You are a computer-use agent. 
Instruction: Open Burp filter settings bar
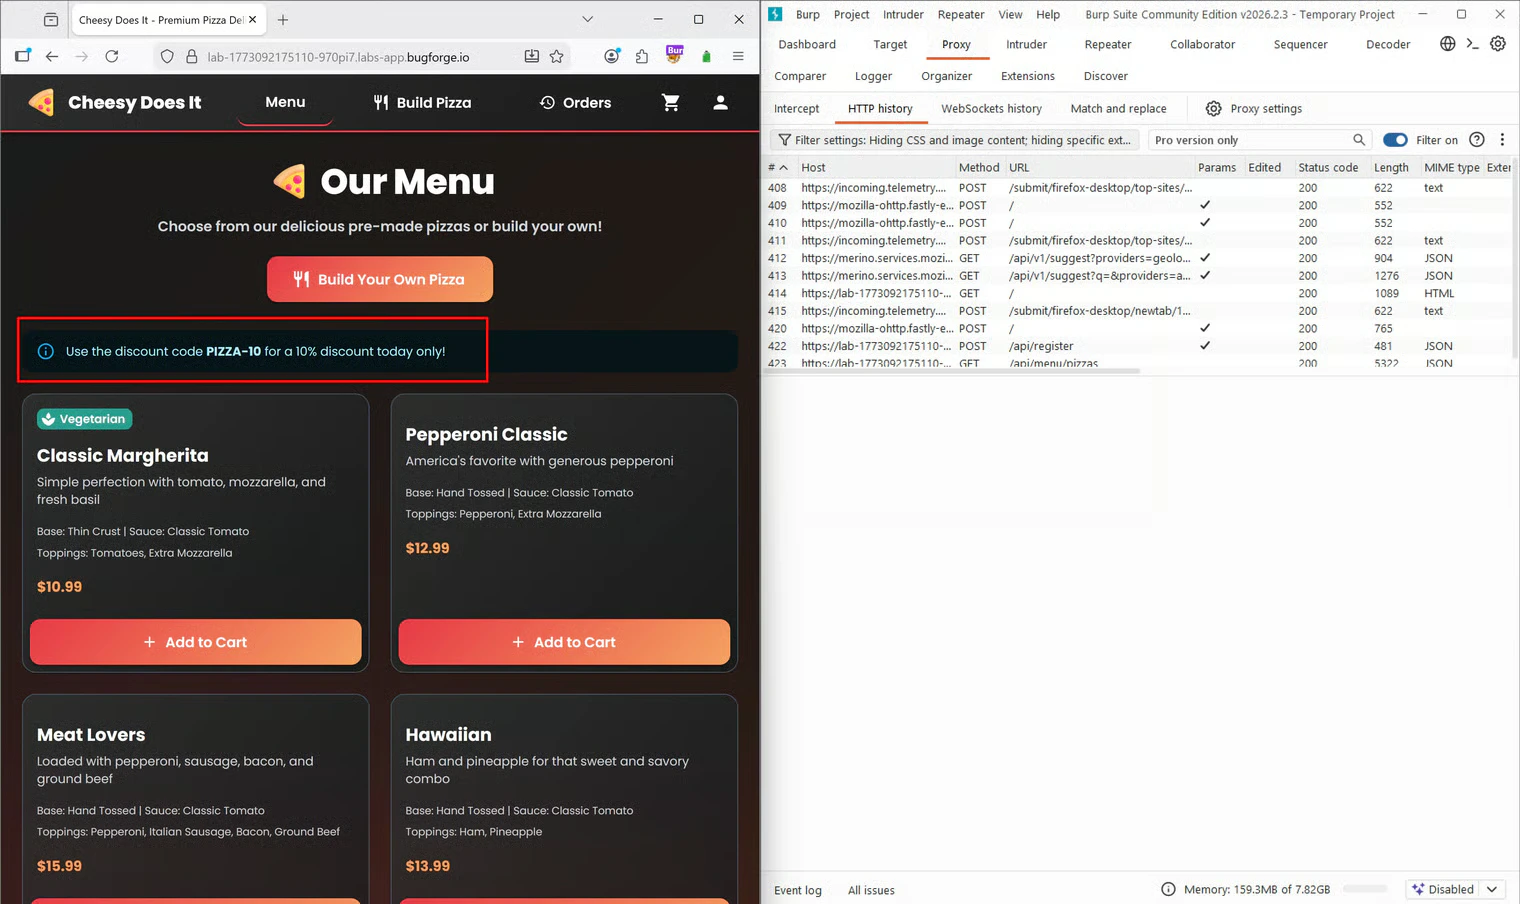point(955,140)
